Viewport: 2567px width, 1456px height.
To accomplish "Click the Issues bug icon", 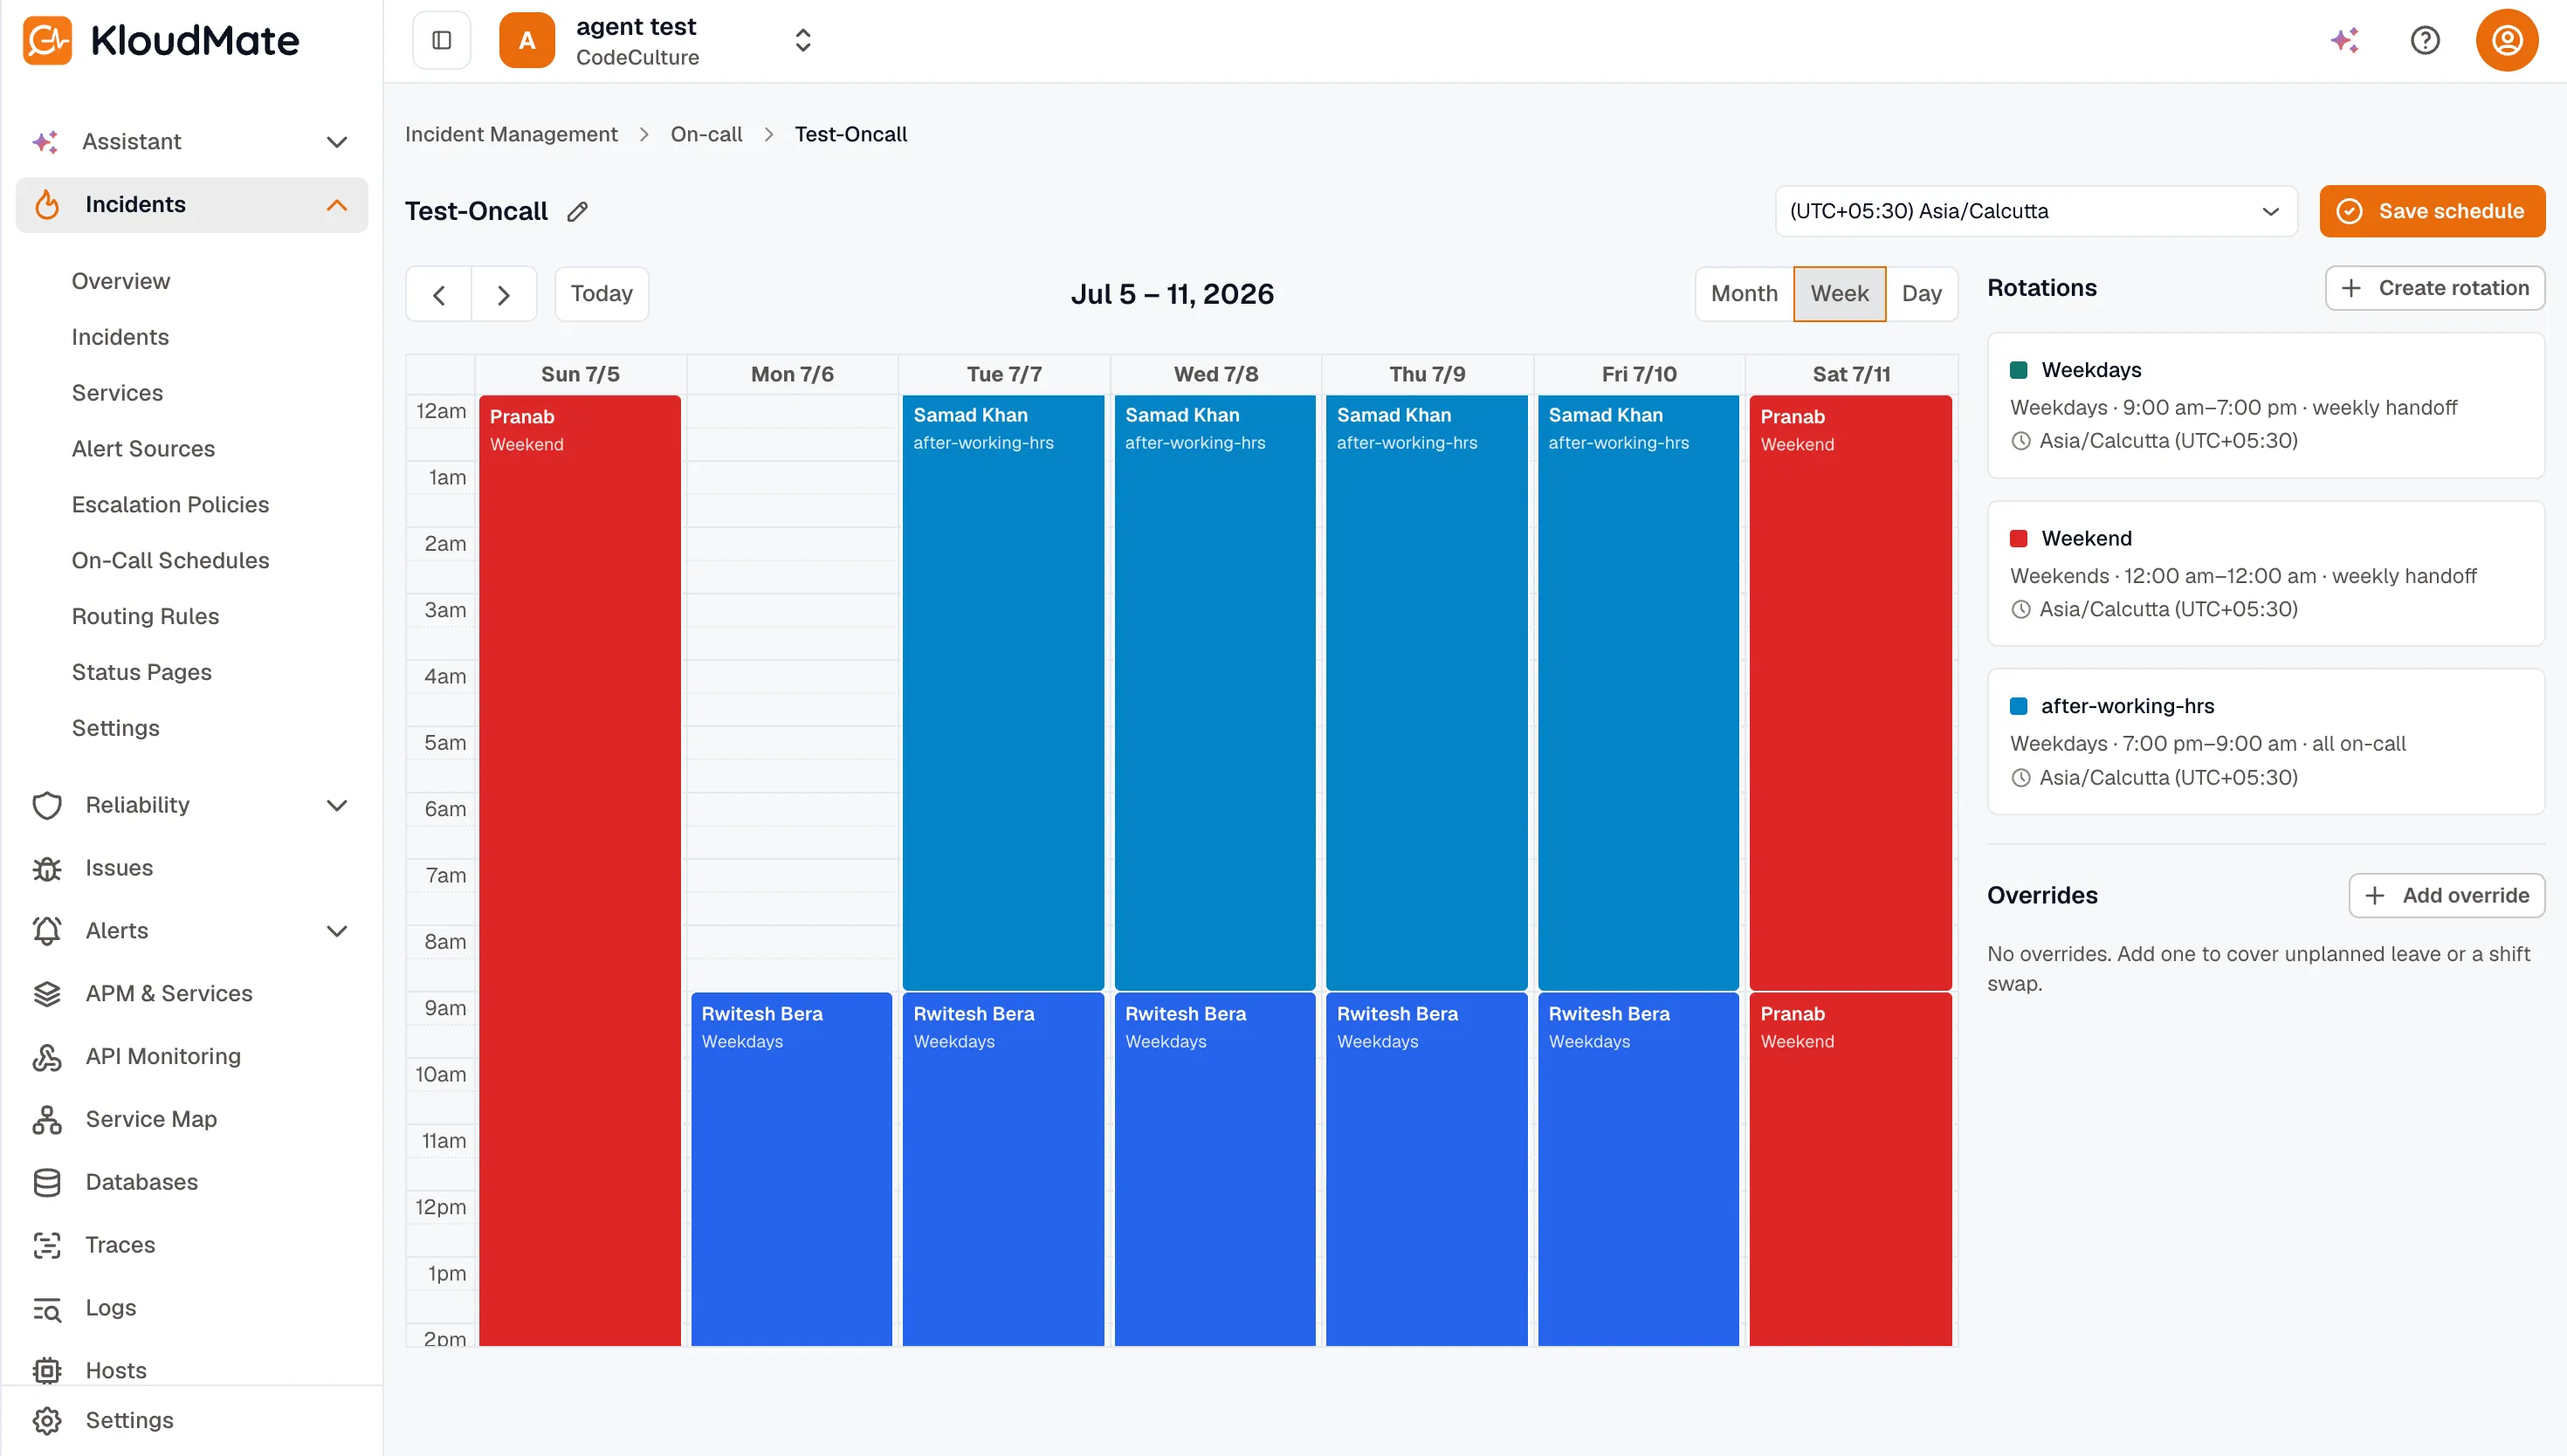I will [47, 868].
